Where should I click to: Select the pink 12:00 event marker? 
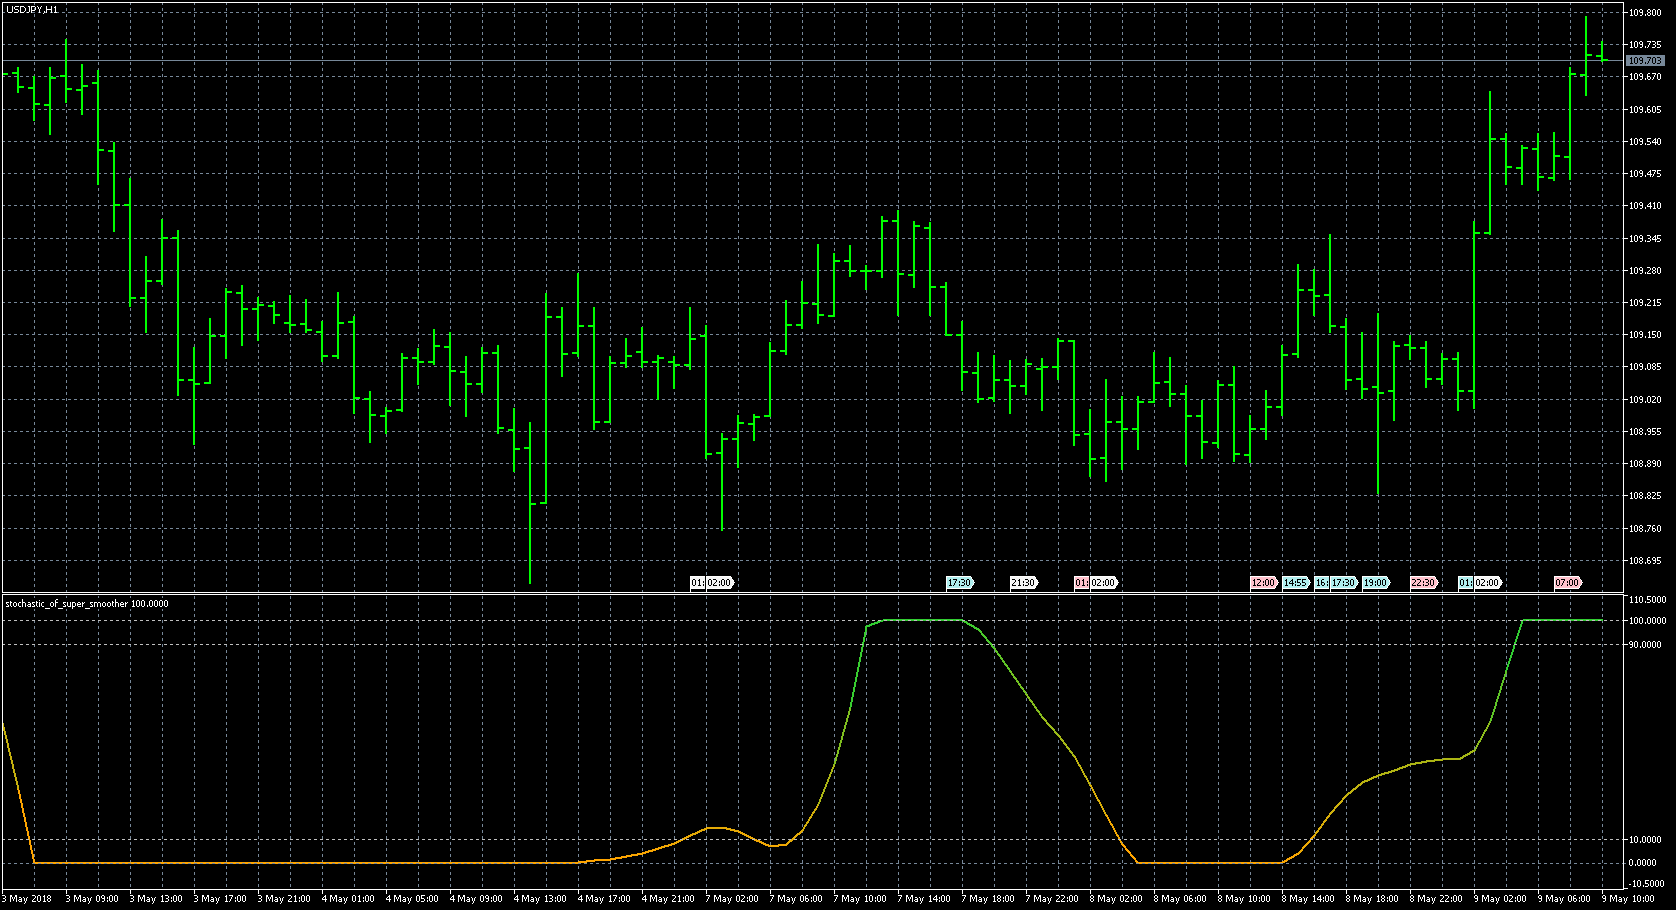[1263, 583]
